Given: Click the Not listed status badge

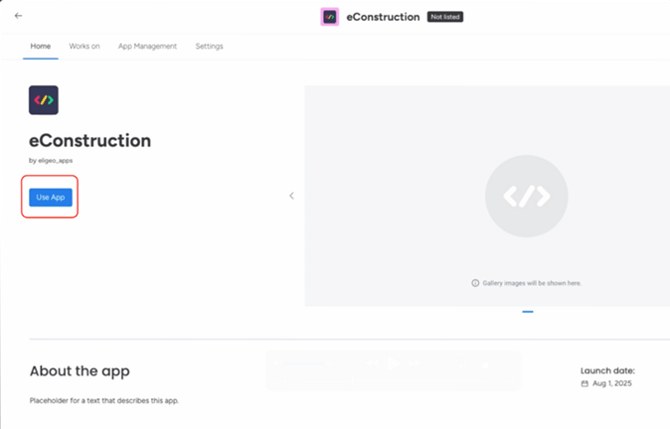Looking at the screenshot, I should tap(445, 17).
